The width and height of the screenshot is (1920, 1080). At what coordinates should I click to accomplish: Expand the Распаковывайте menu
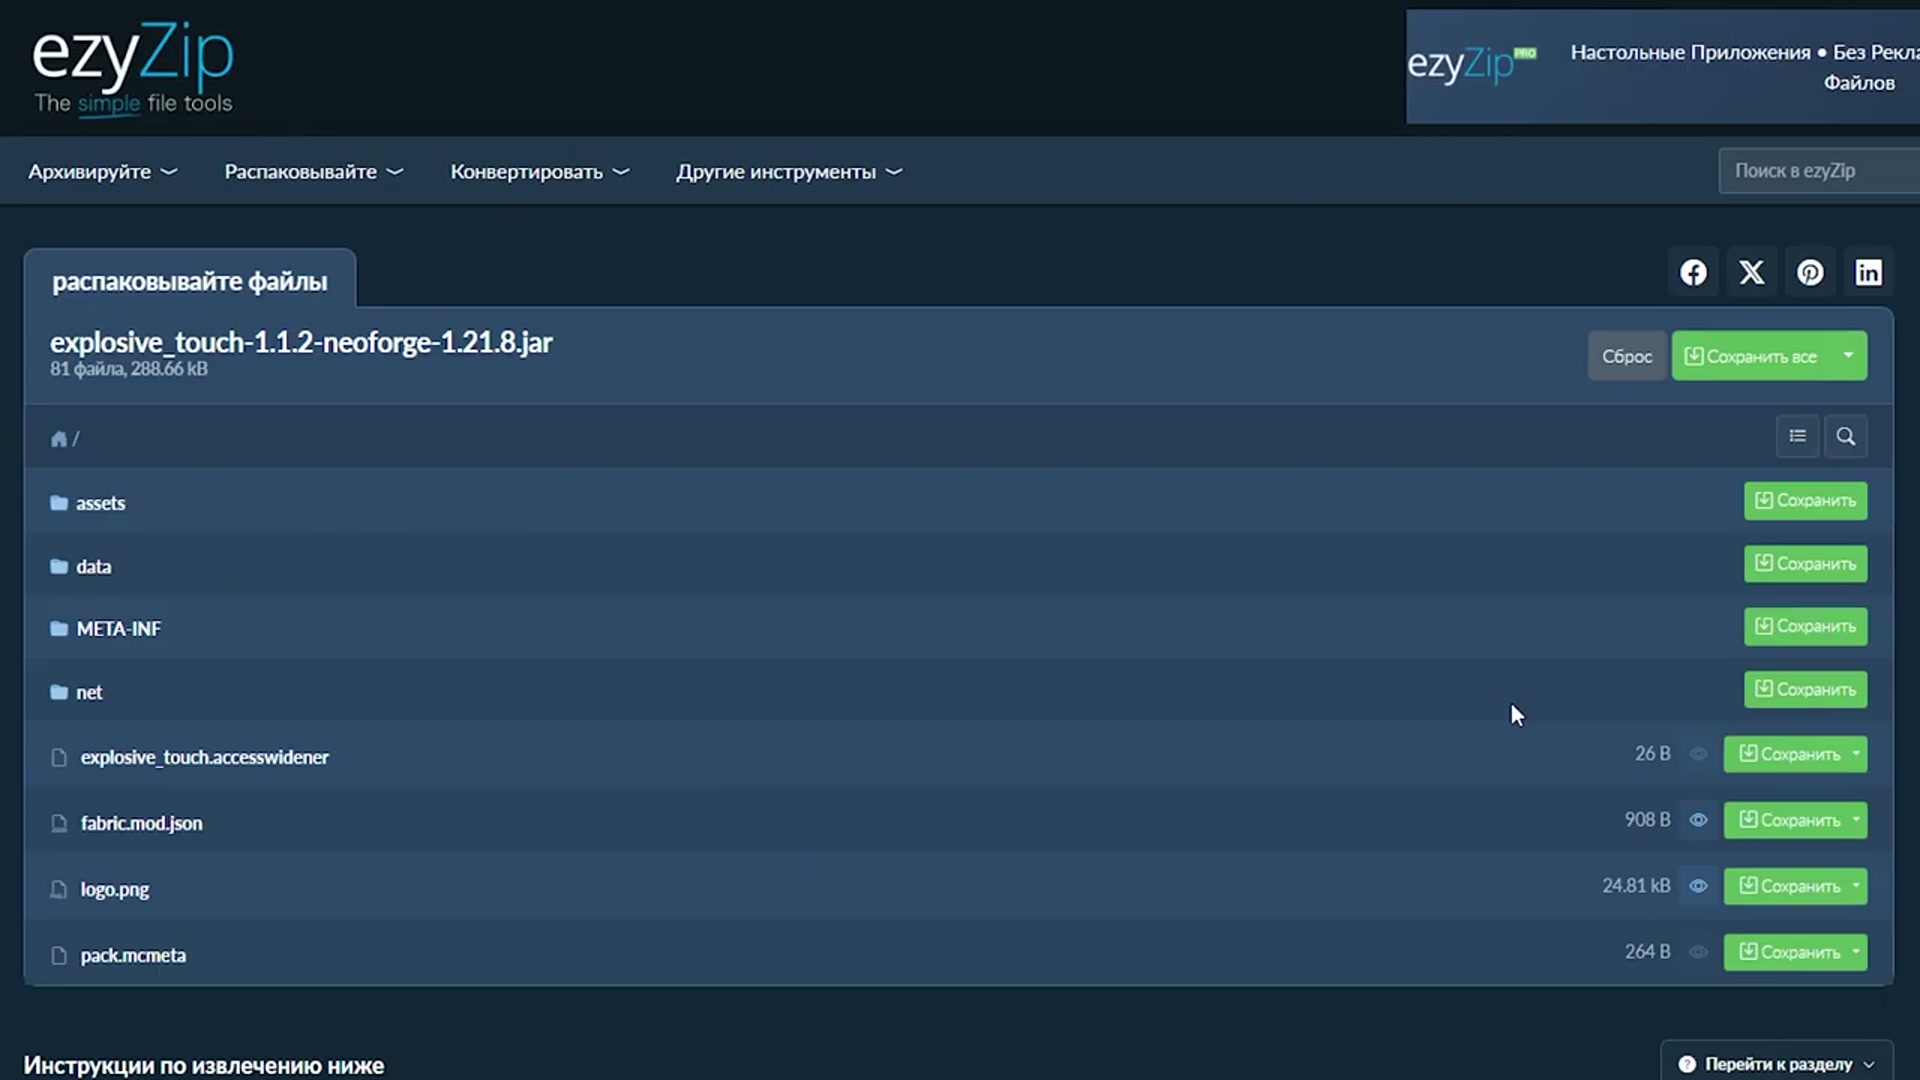pyautogui.click(x=314, y=171)
